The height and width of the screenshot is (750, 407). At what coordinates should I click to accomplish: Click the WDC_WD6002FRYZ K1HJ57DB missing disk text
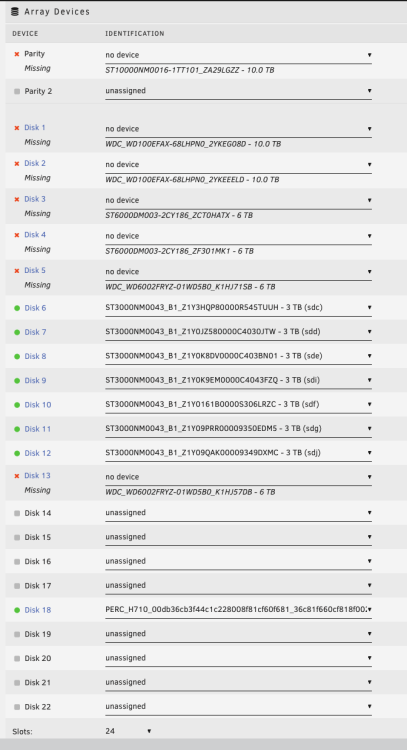(190, 492)
